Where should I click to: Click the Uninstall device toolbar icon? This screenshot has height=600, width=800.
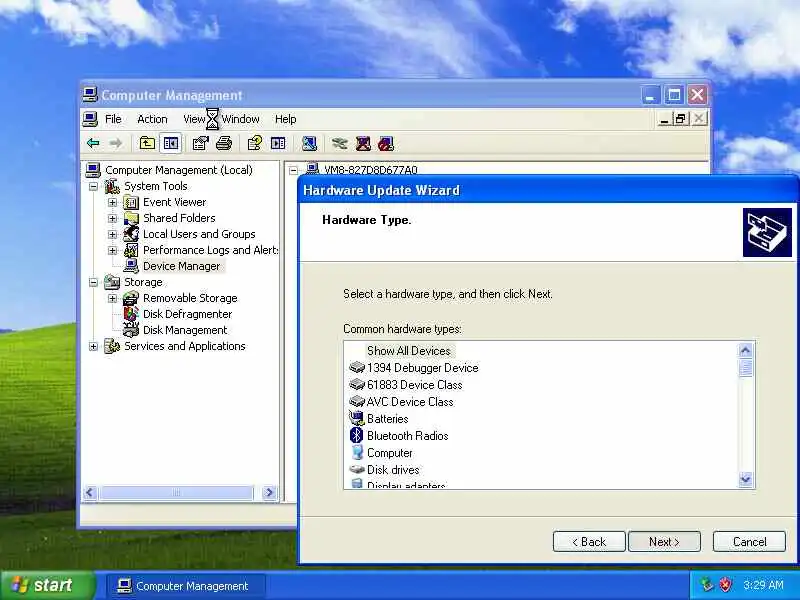[363, 143]
